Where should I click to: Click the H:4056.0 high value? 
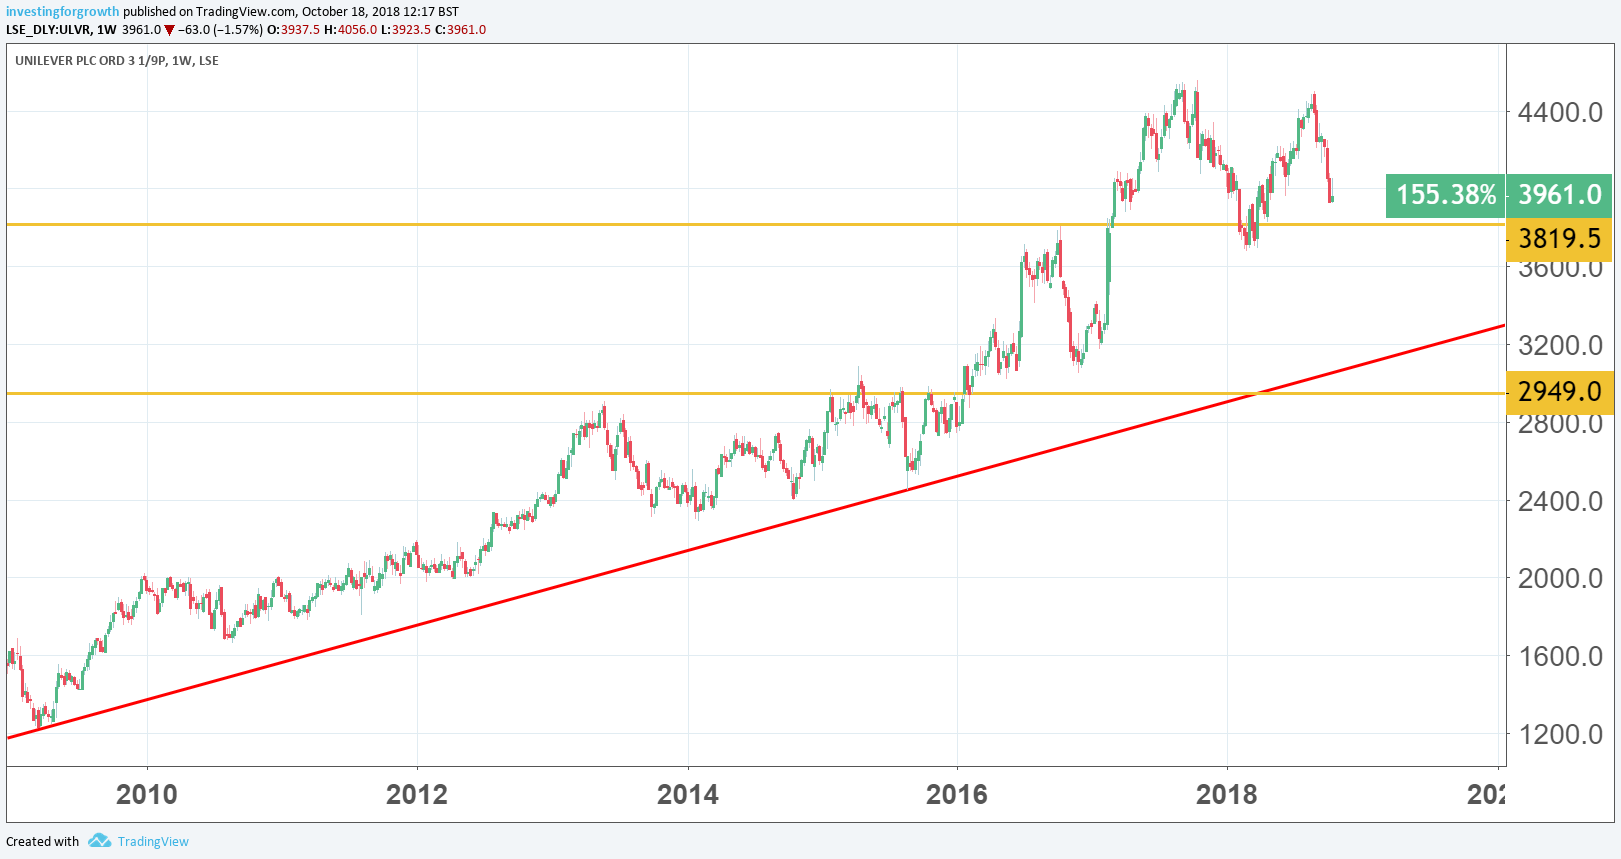point(351,30)
